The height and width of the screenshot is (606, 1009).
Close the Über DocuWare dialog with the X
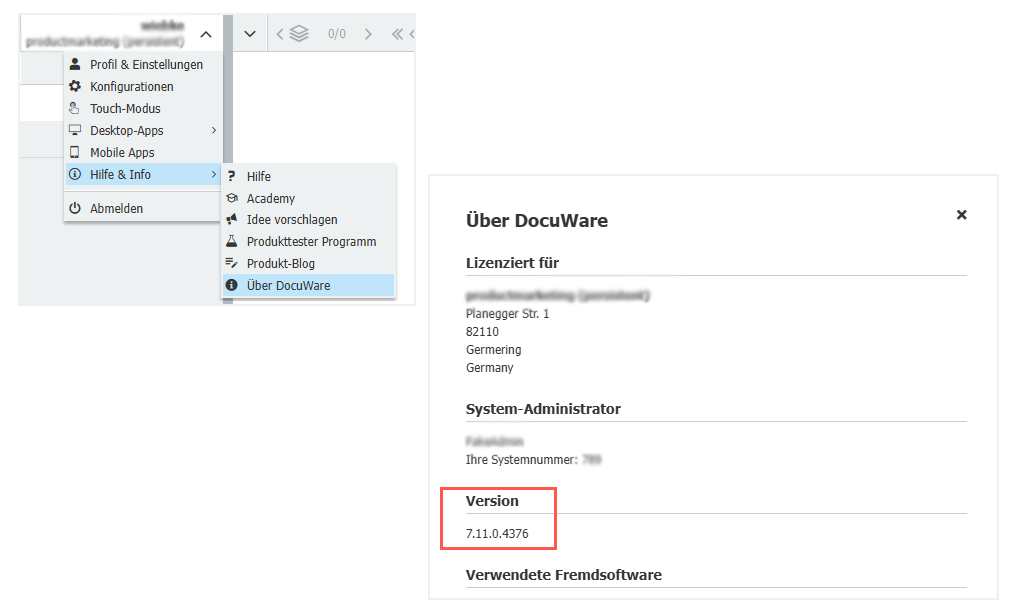[961, 214]
